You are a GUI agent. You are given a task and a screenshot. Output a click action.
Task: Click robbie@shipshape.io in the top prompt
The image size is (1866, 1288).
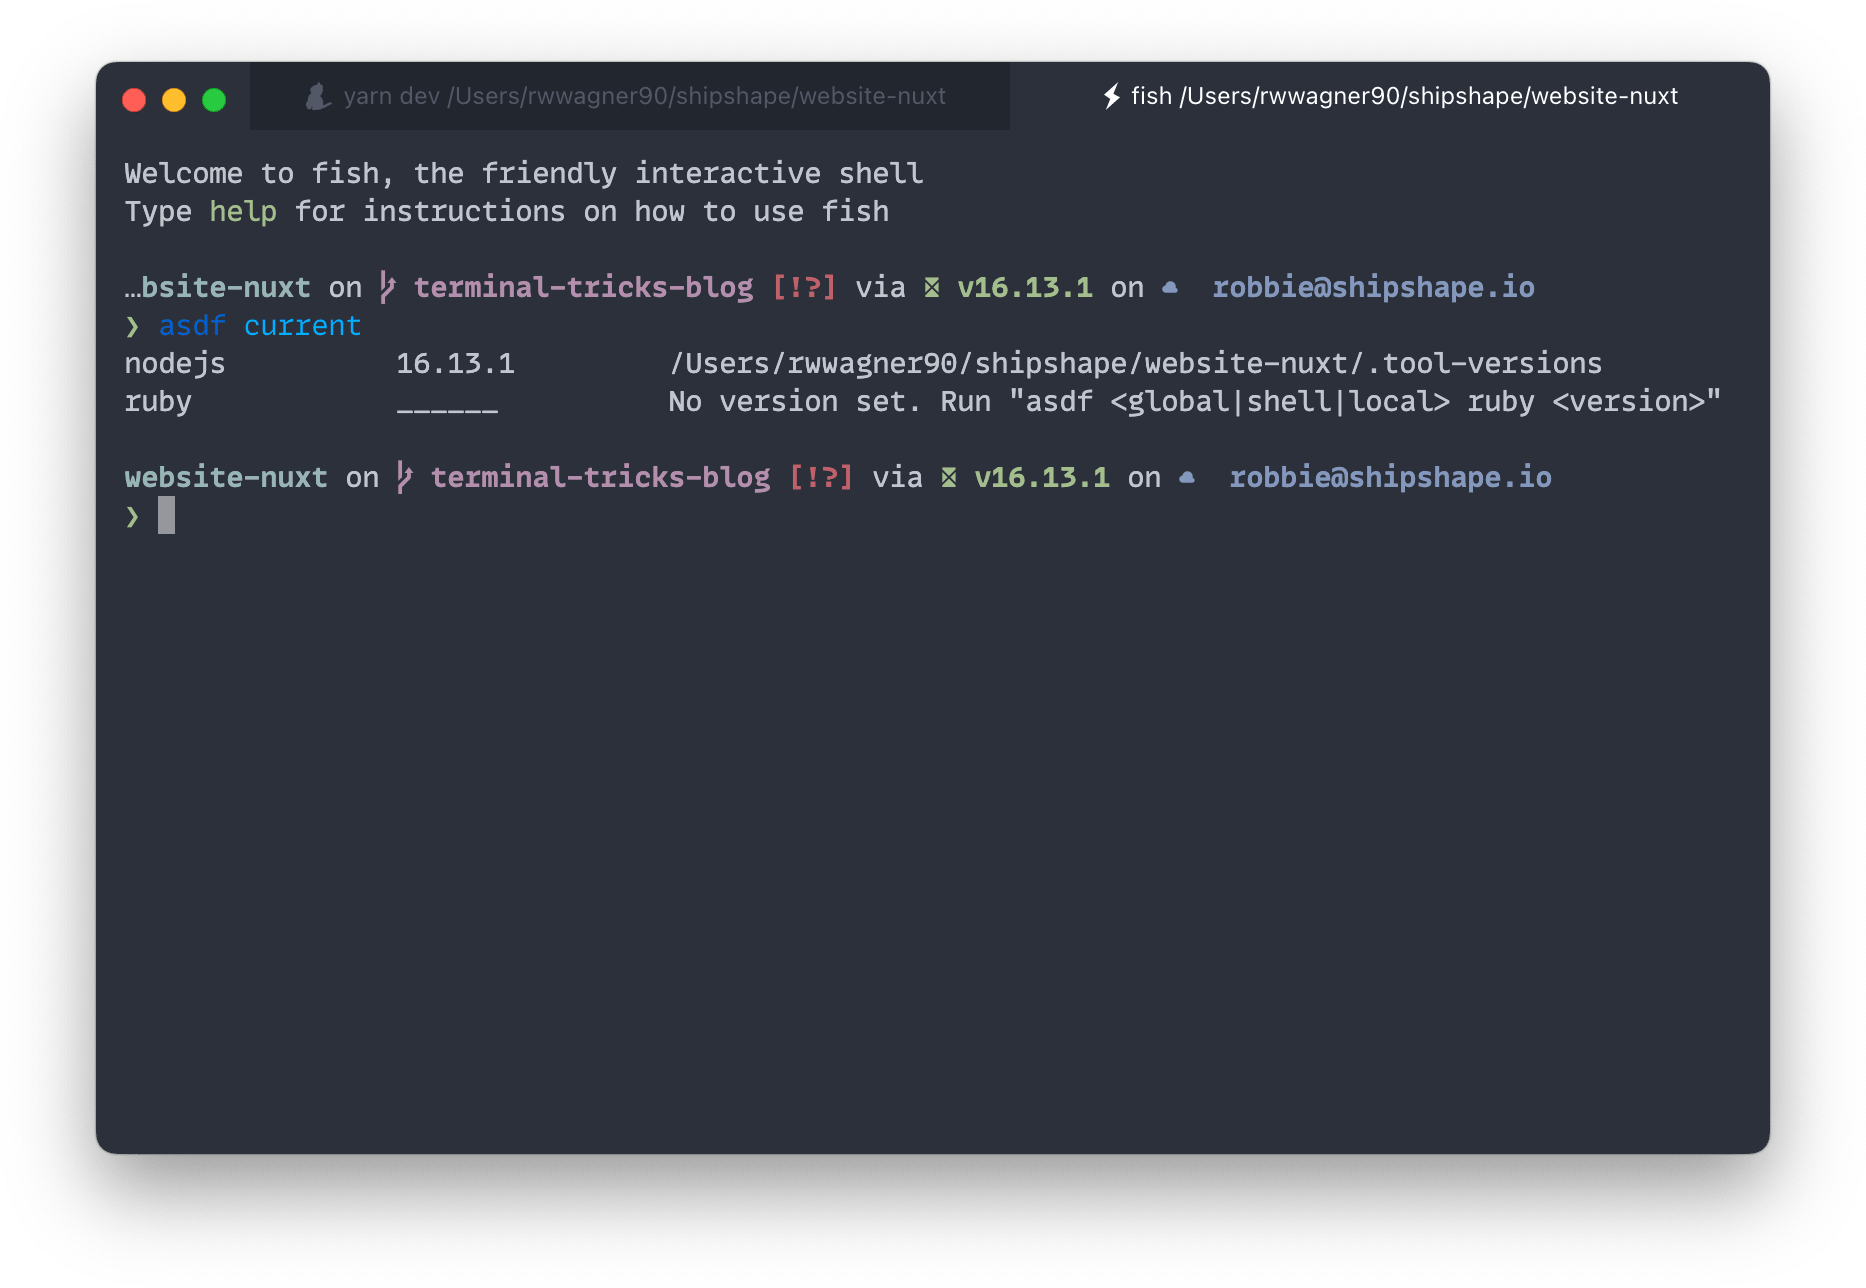pyautogui.click(x=1373, y=287)
